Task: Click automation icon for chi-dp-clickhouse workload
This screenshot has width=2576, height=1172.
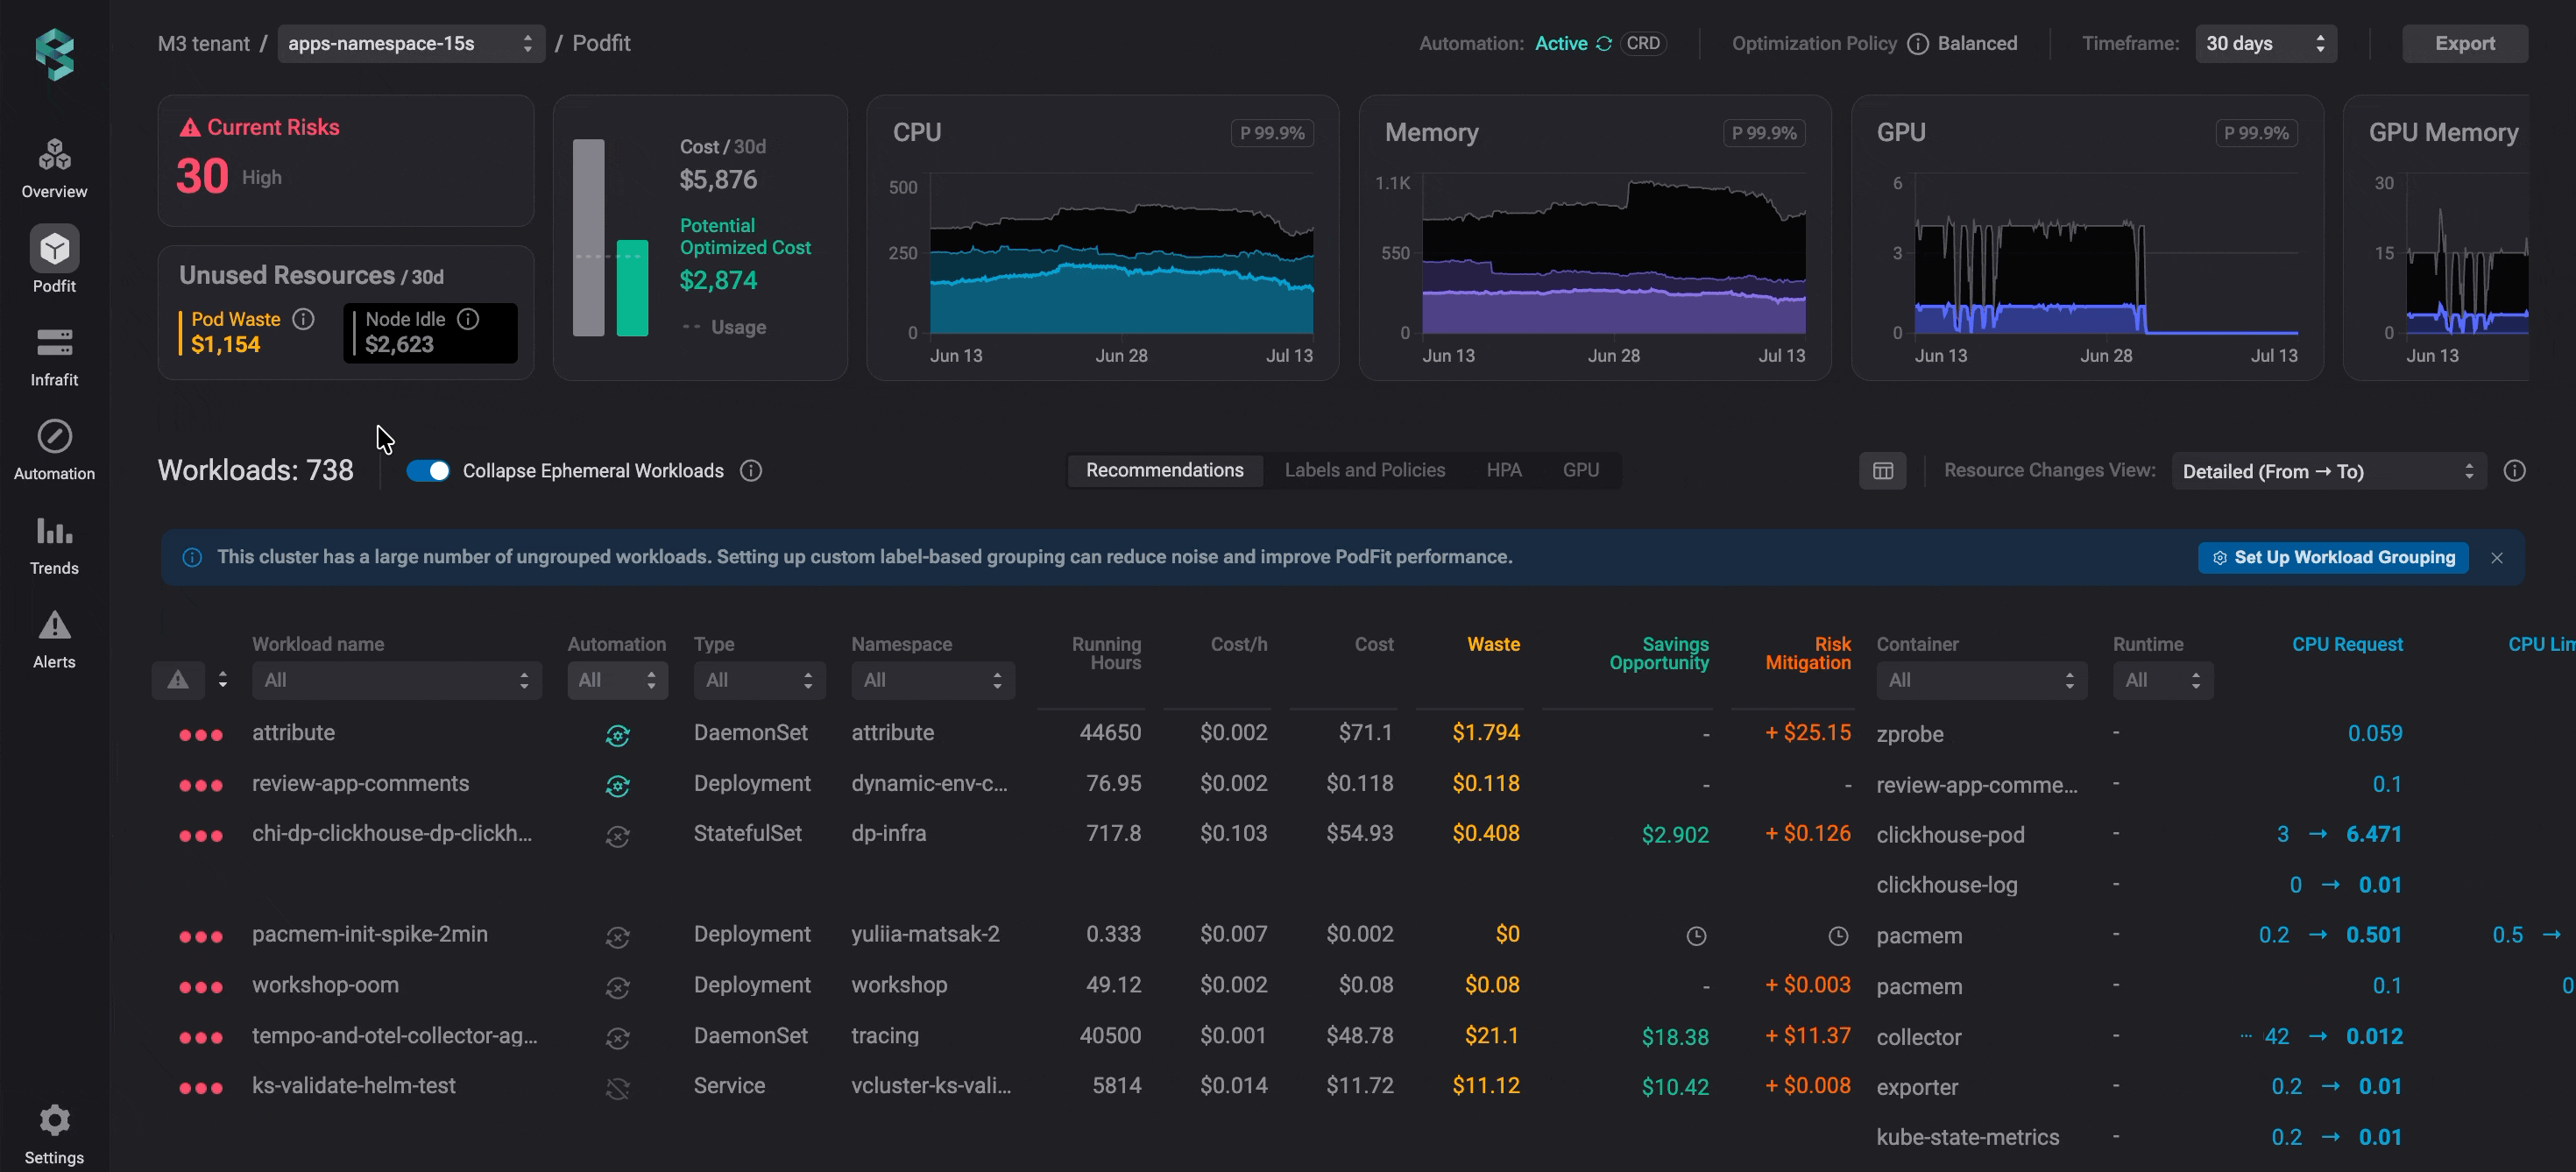Action: [x=618, y=836]
